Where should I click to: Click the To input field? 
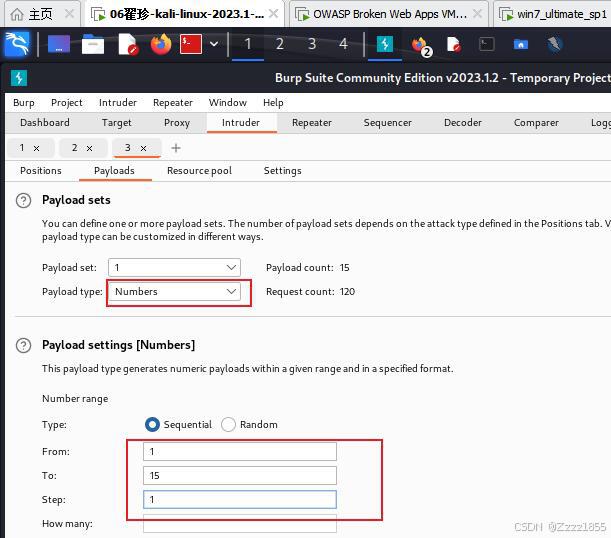coord(240,476)
